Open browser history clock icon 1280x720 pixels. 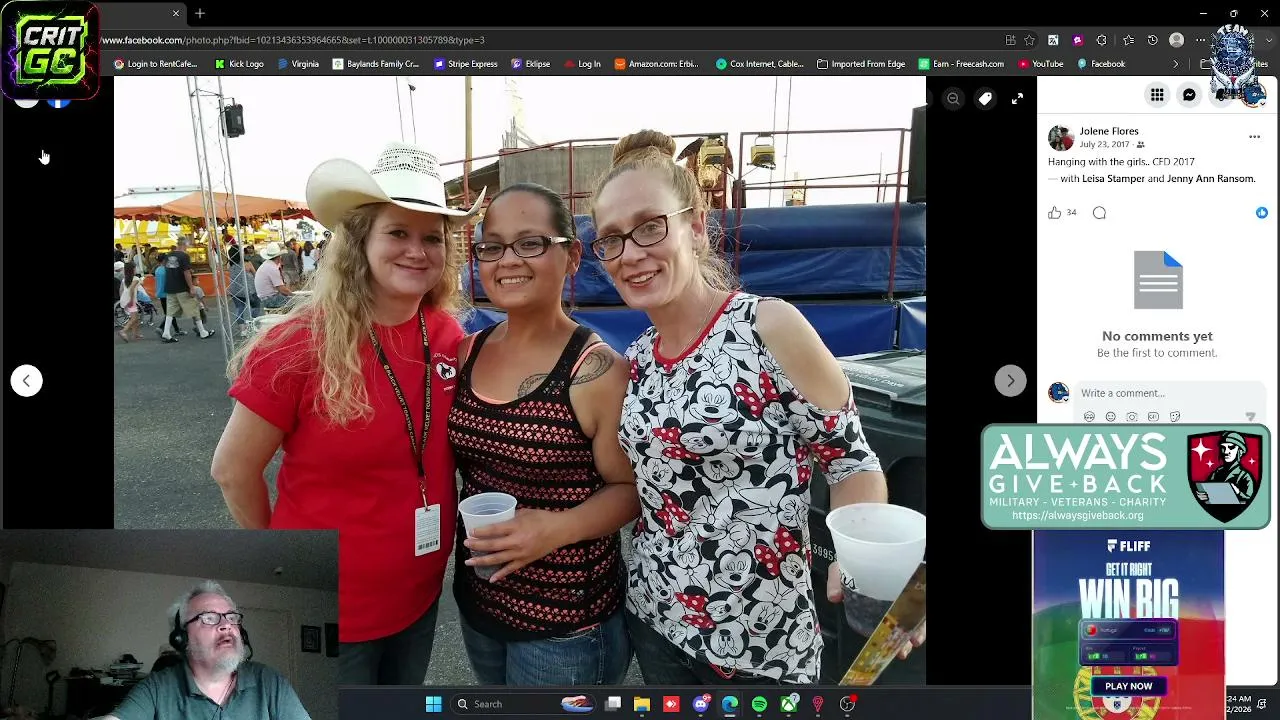1152,40
